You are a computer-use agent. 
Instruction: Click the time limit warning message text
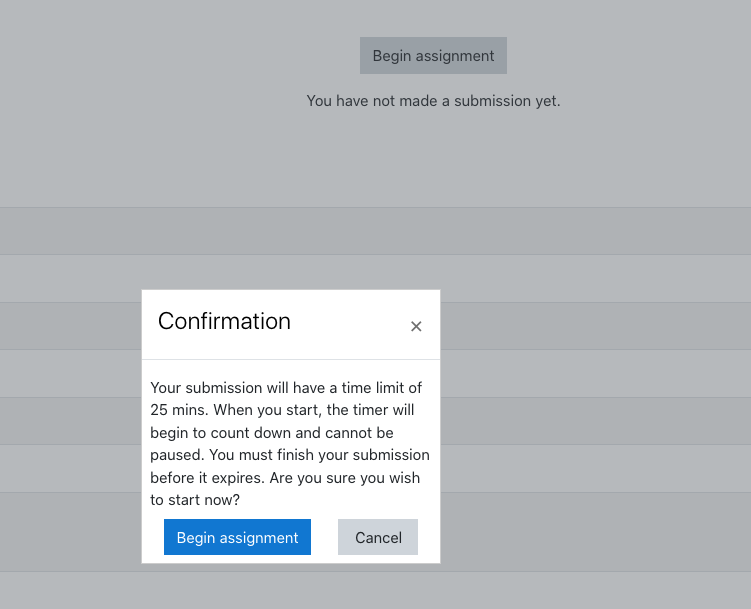pyautogui.click(x=290, y=443)
